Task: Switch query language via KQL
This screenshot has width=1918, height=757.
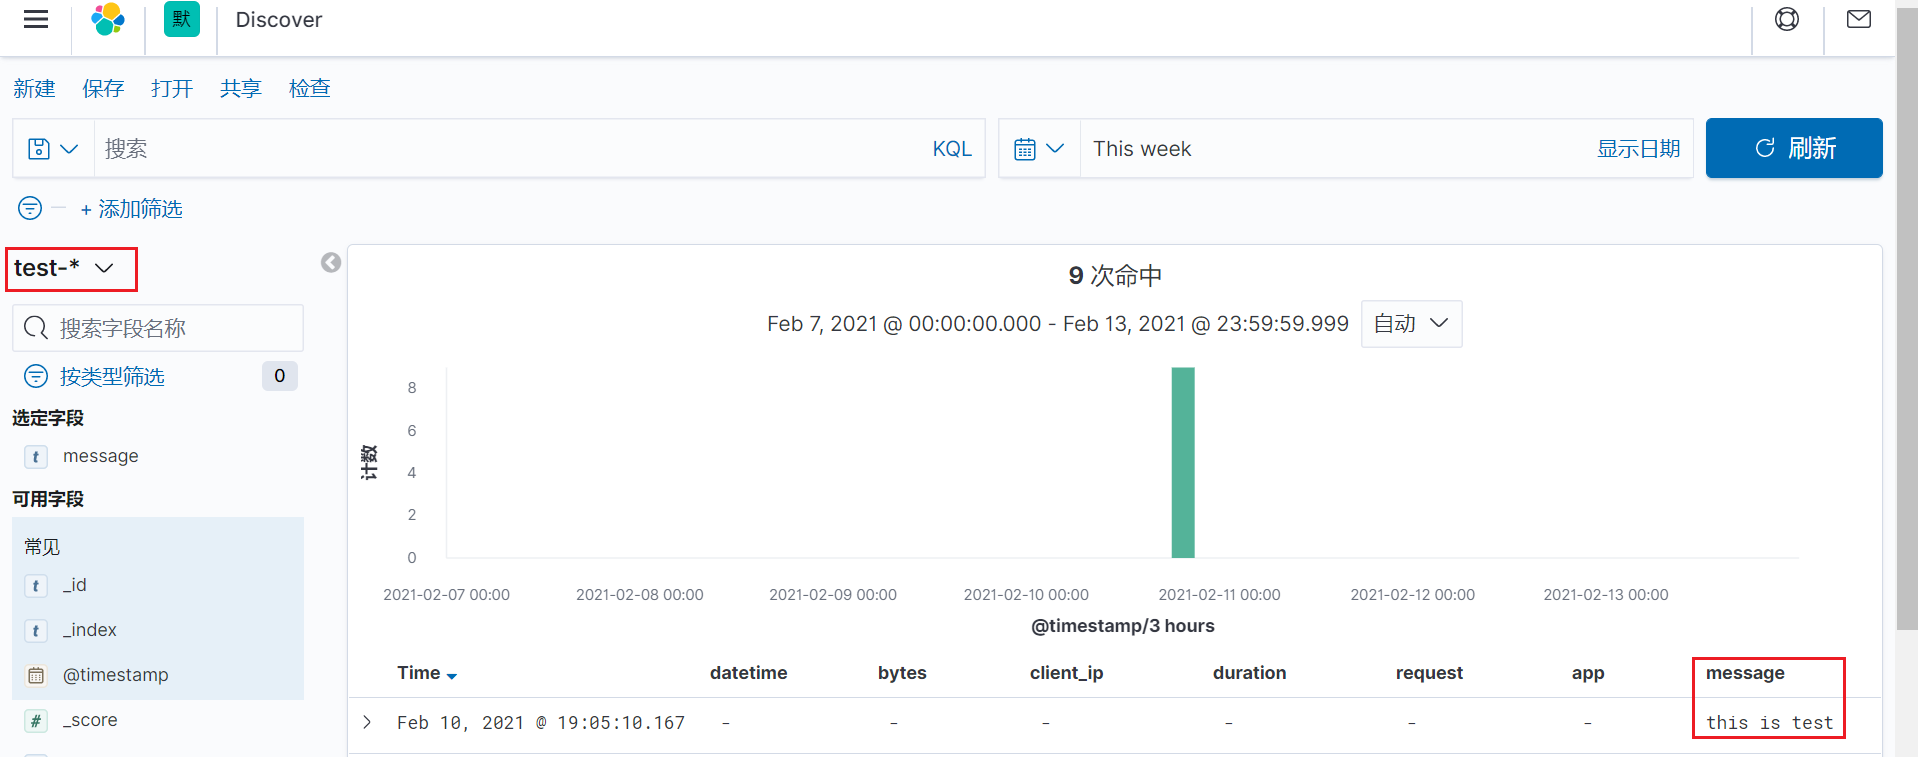Action: pos(952,149)
